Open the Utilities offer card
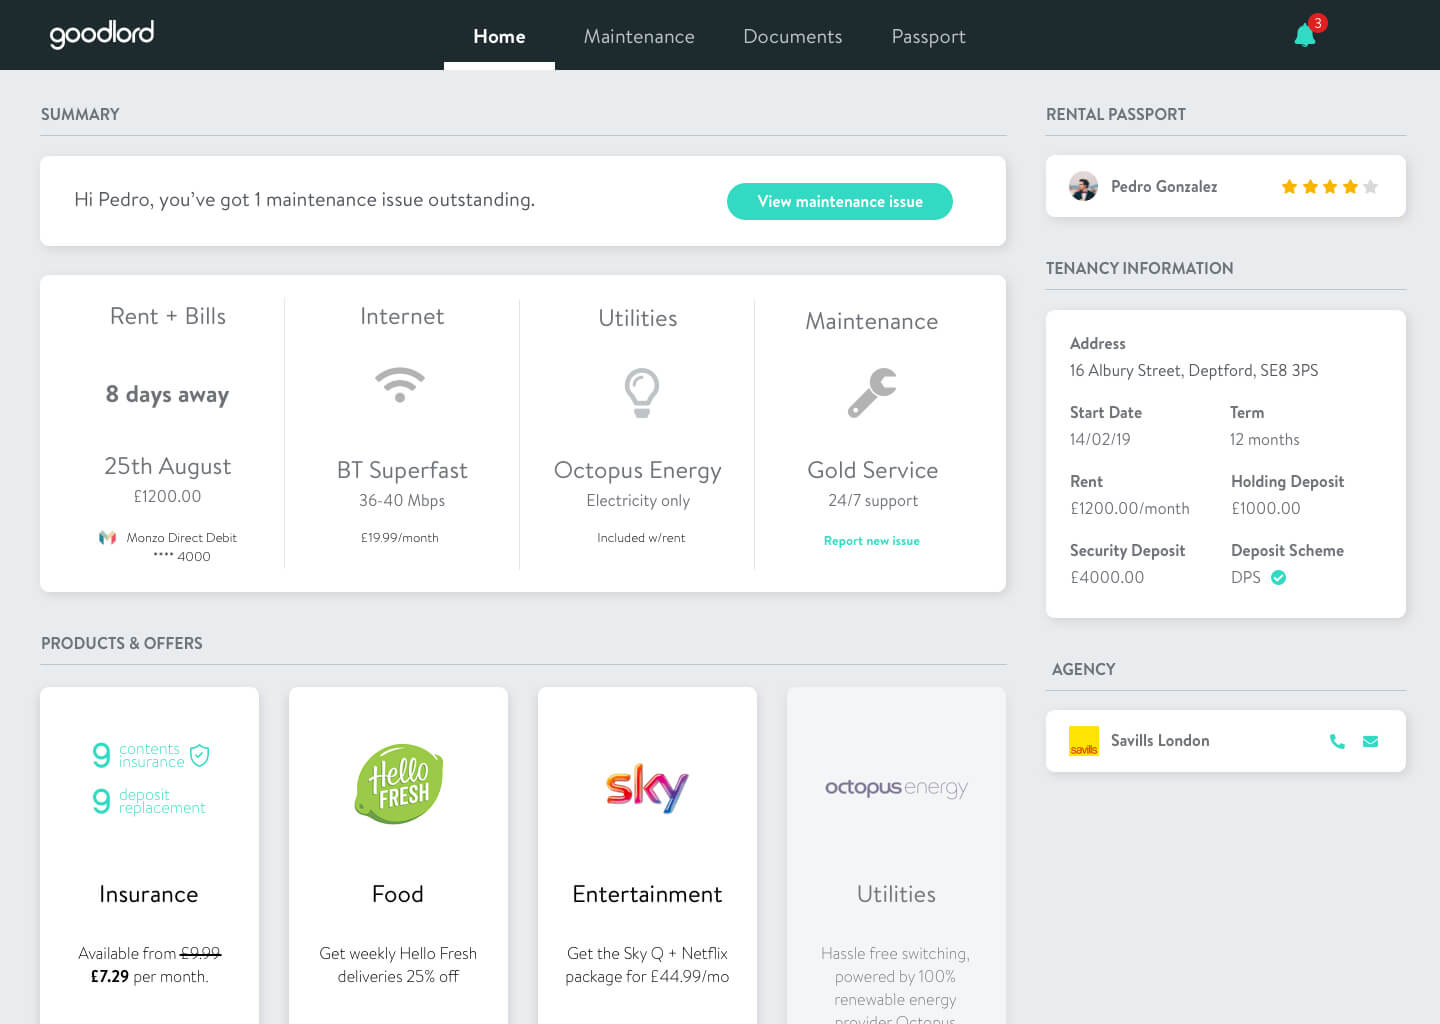 click(x=896, y=855)
